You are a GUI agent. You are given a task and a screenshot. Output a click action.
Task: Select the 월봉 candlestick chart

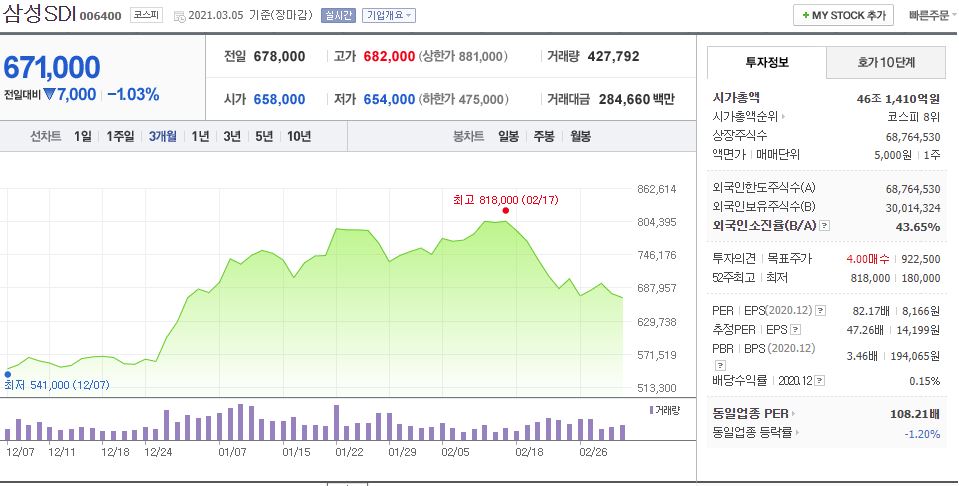(x=580, y=136)
